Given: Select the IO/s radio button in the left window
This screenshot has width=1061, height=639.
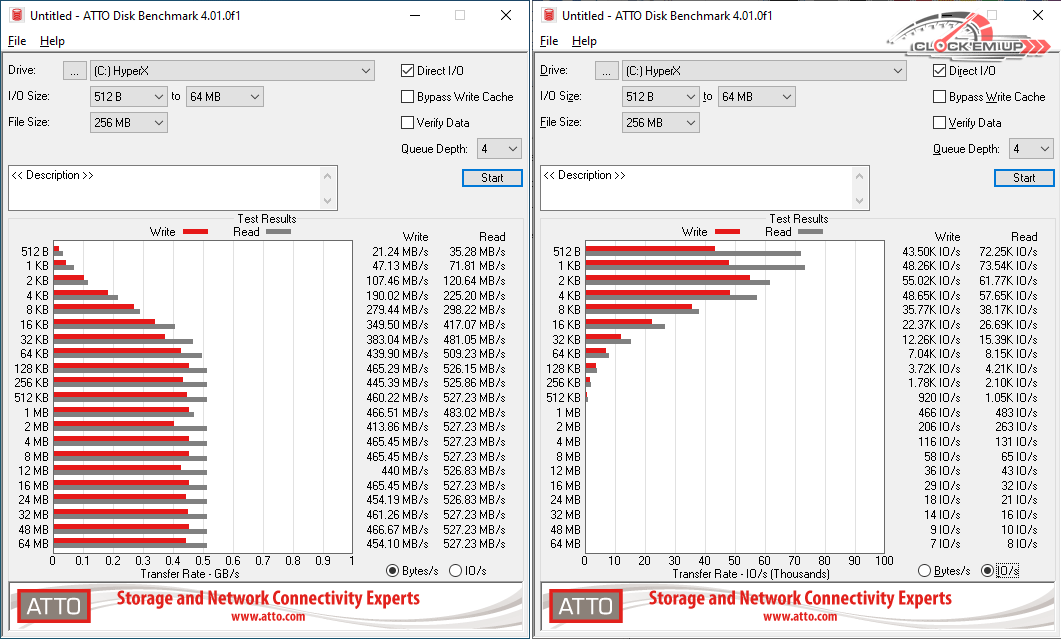Looking at the screenshot, I should [456, 571].
